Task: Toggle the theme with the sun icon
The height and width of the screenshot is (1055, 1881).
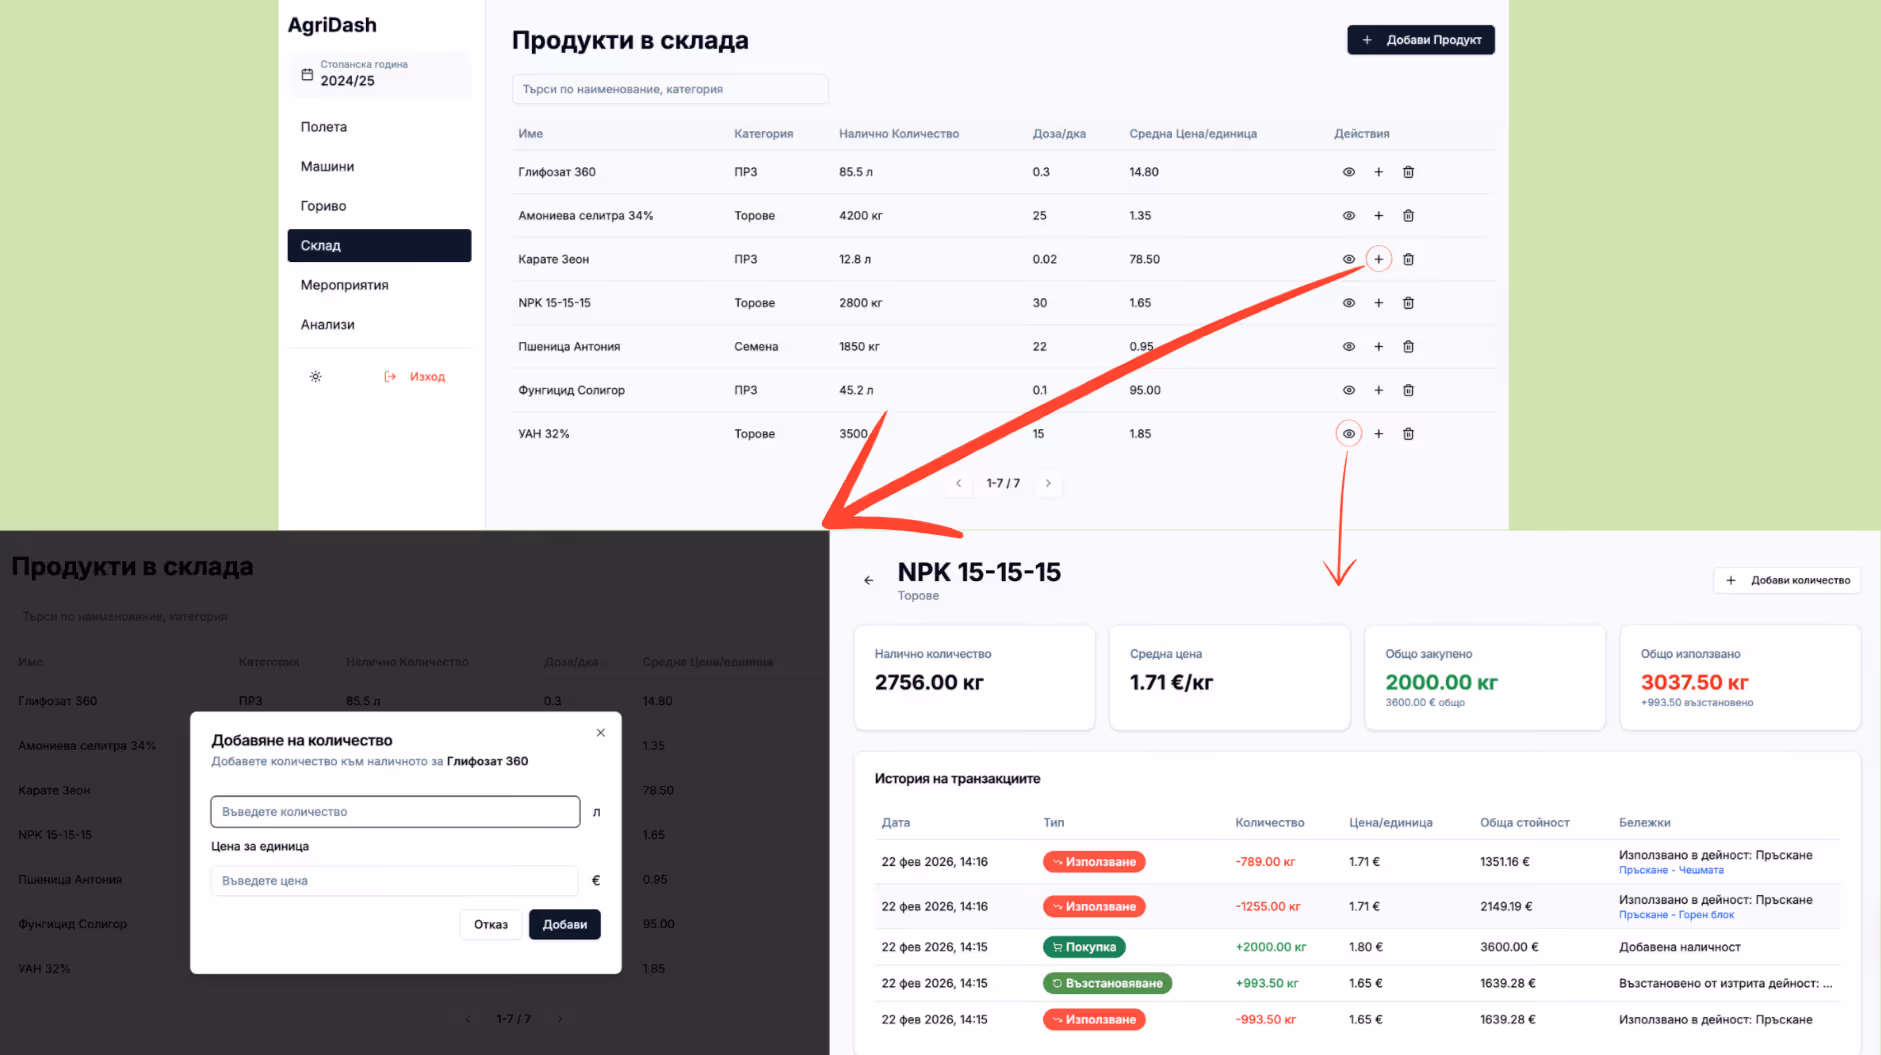Action: click(x=315, y=377)
